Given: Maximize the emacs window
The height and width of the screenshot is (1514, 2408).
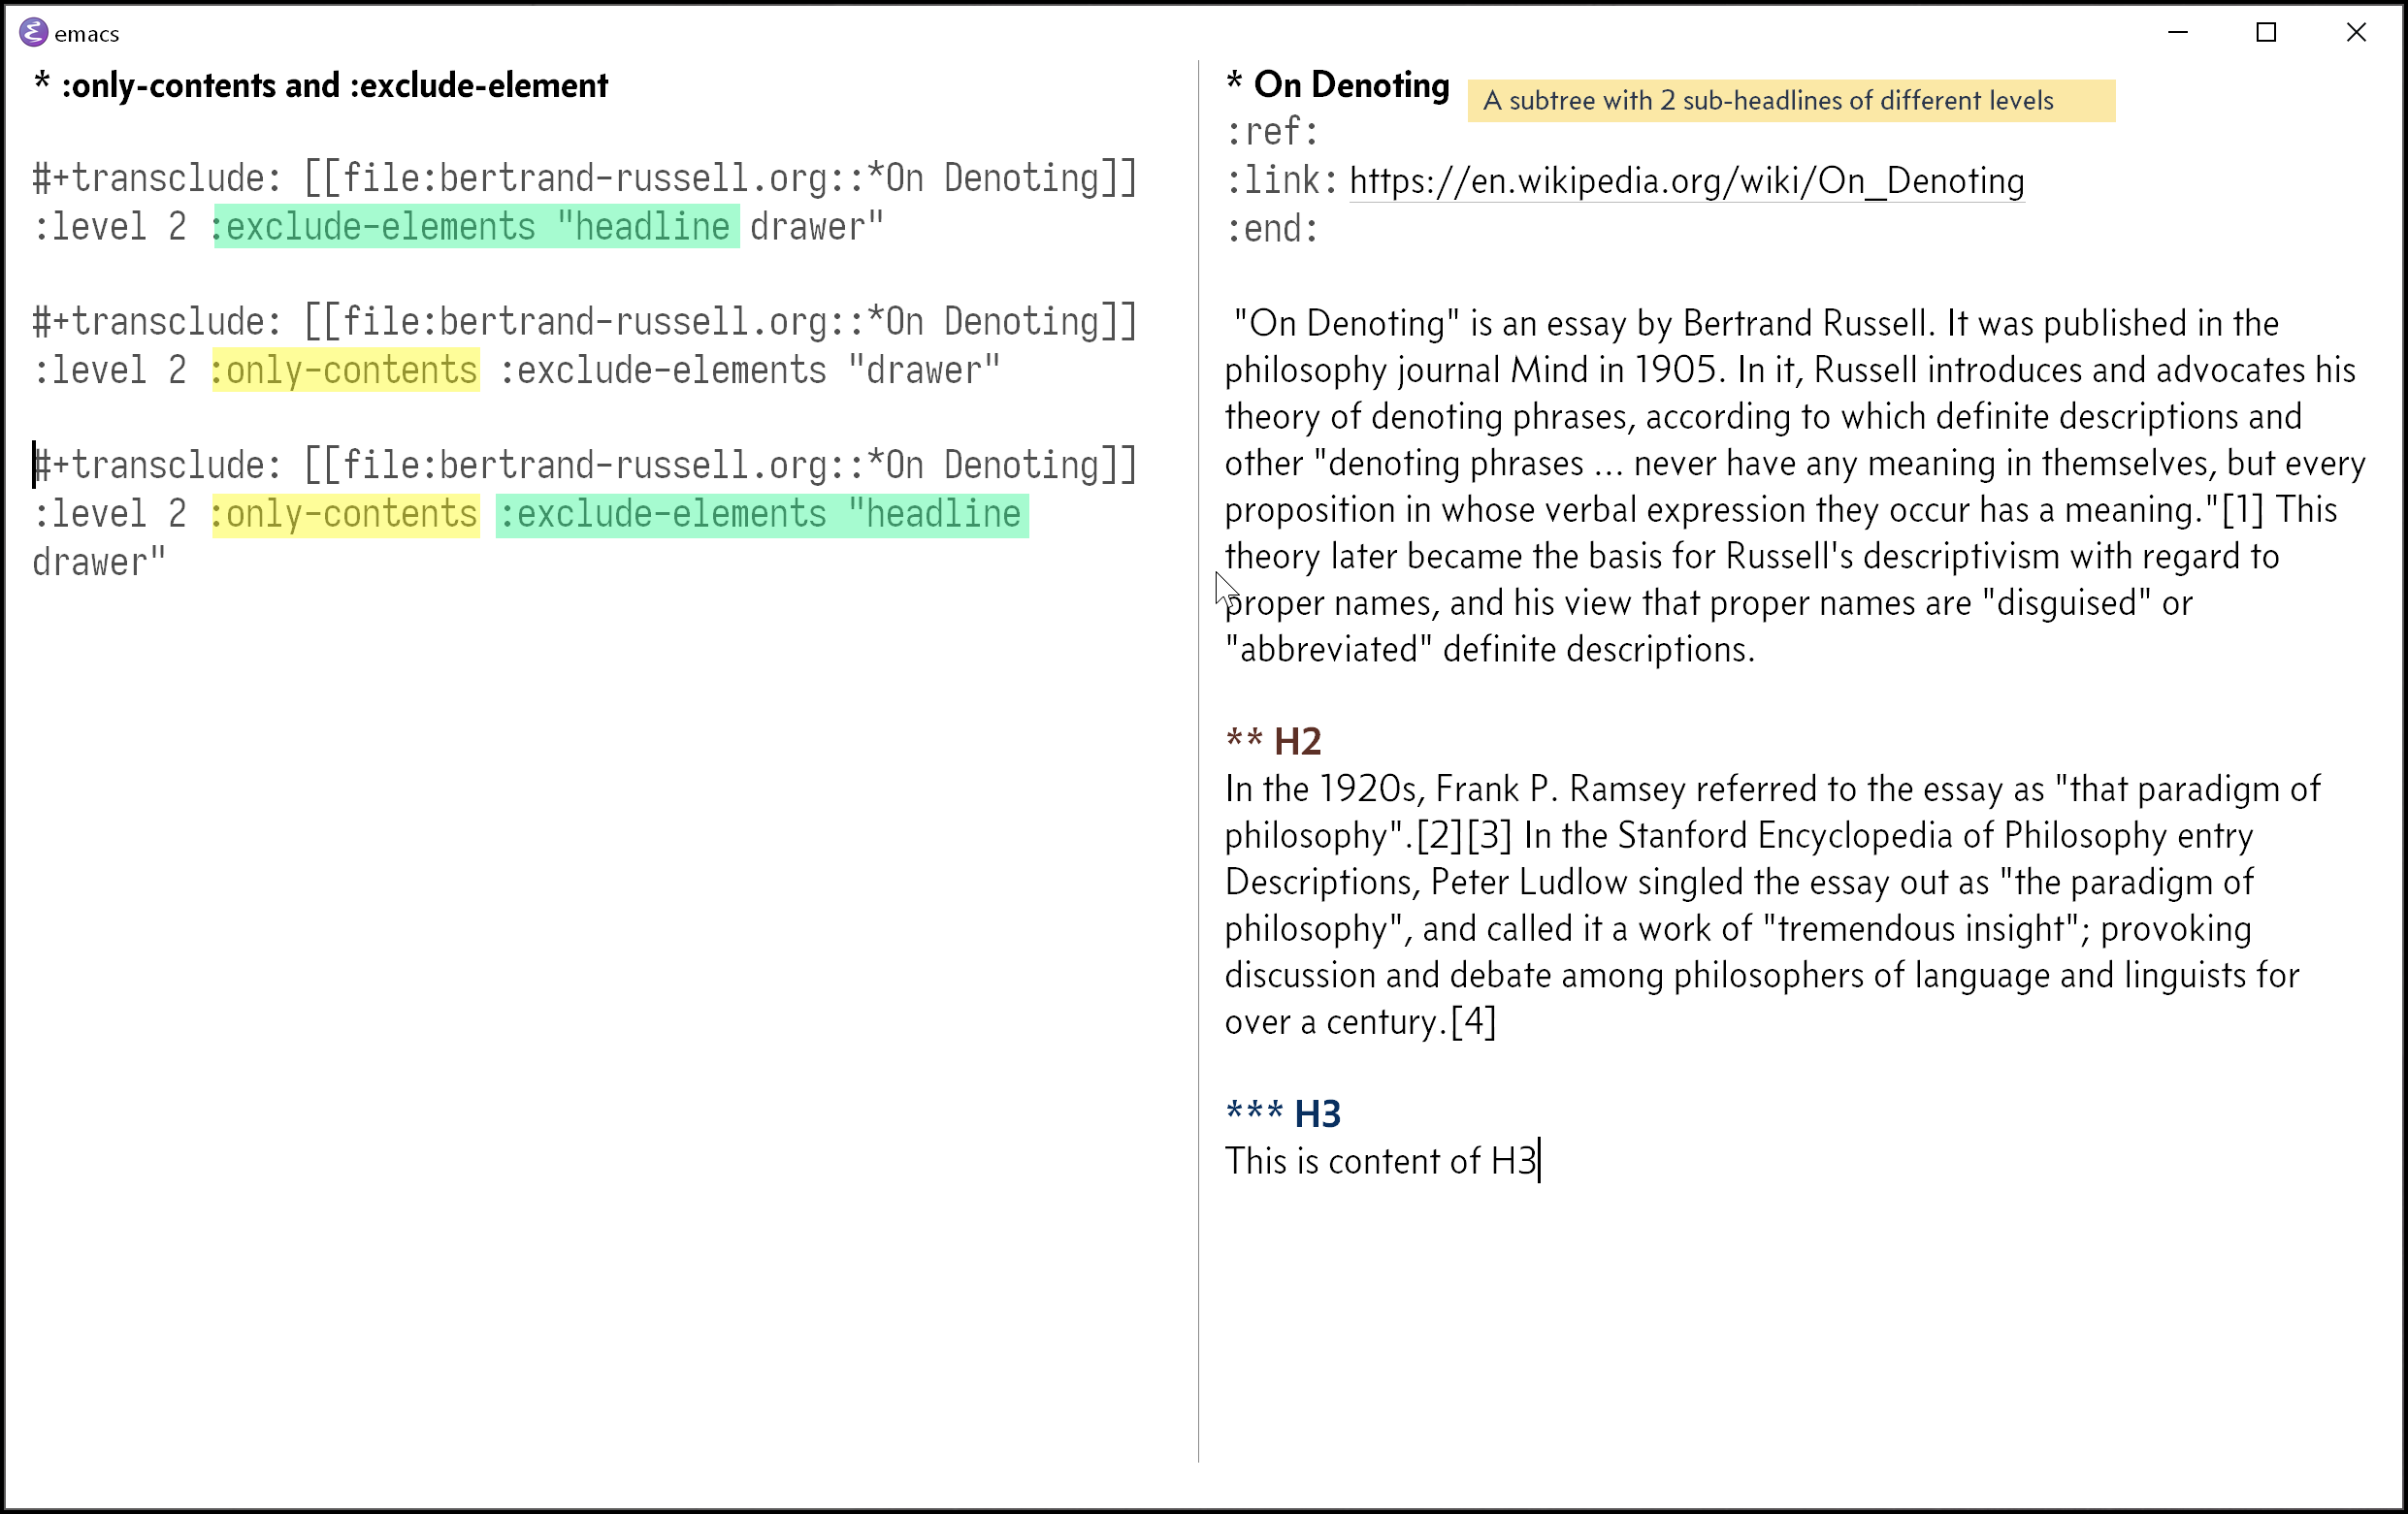Looking at the screenshot, I should point(2266,33).
